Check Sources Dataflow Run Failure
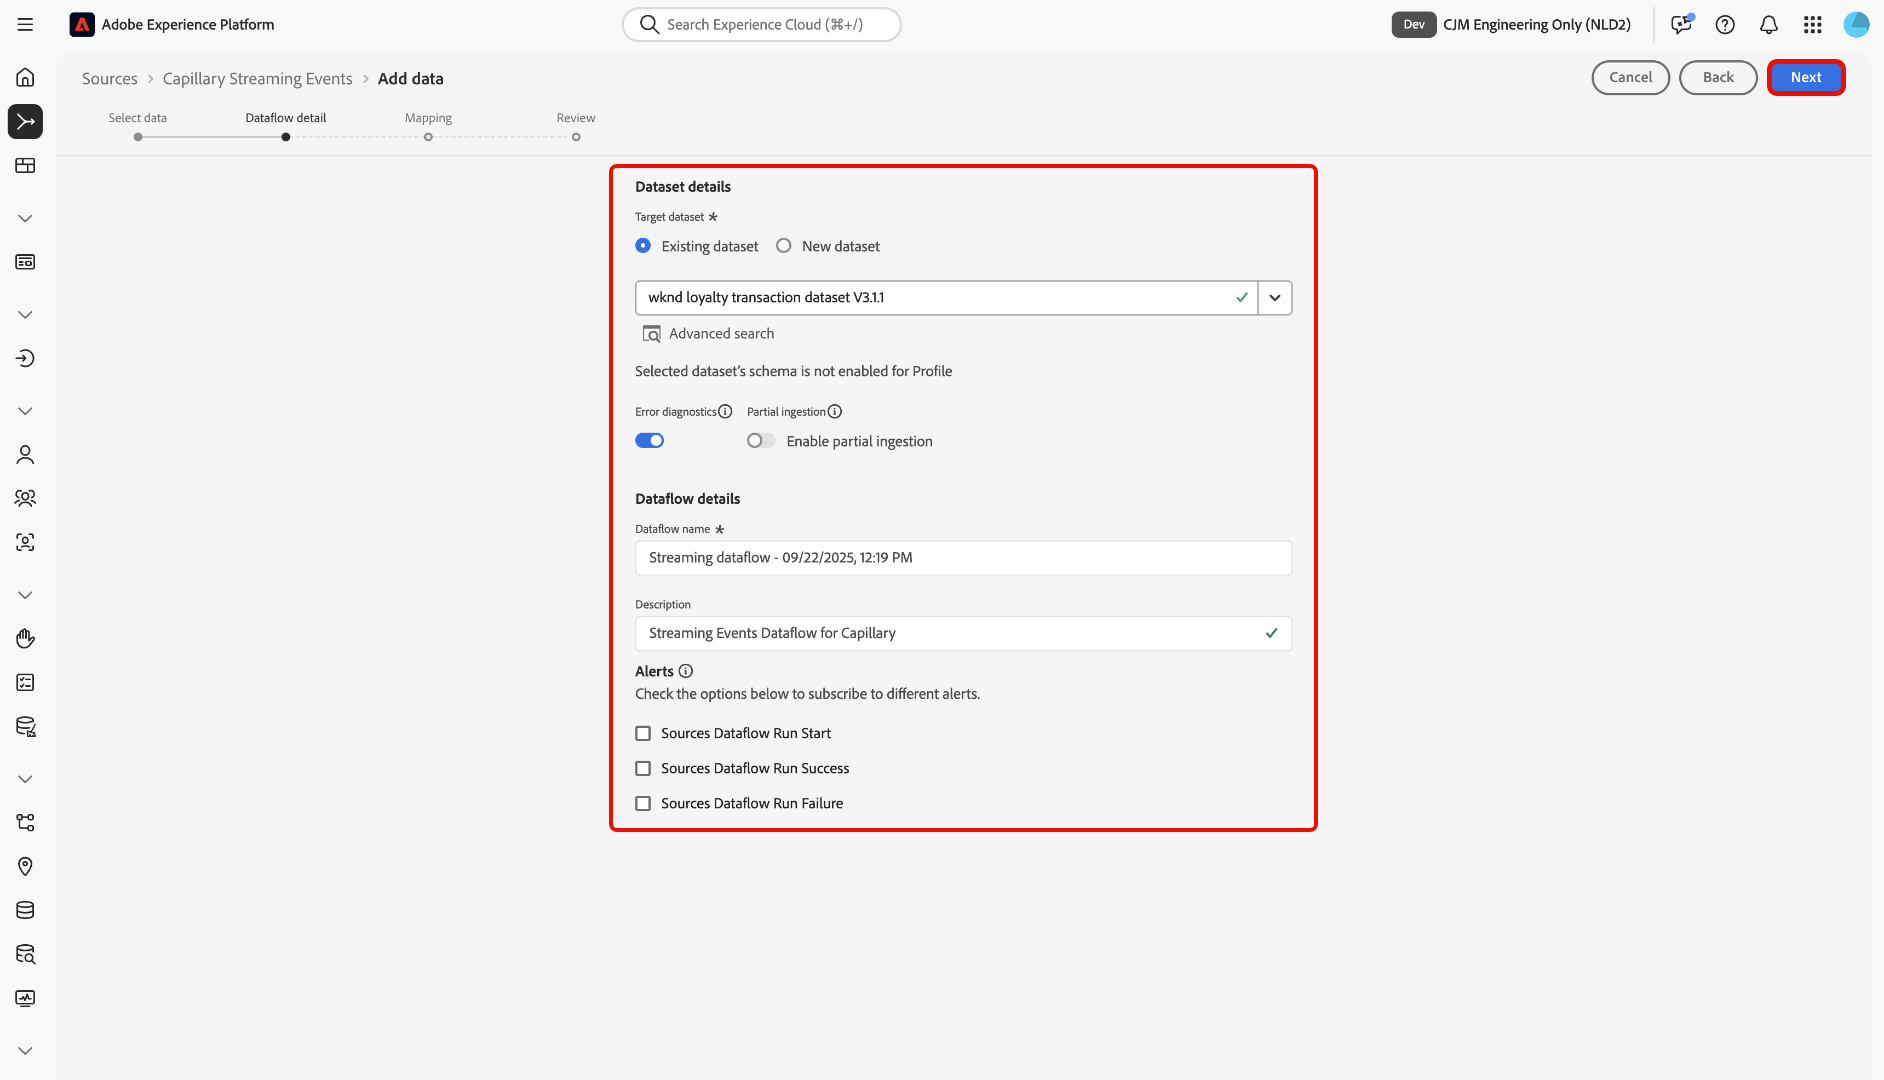The width and height of the screenshot is (1884, 1080). [643, 804]
